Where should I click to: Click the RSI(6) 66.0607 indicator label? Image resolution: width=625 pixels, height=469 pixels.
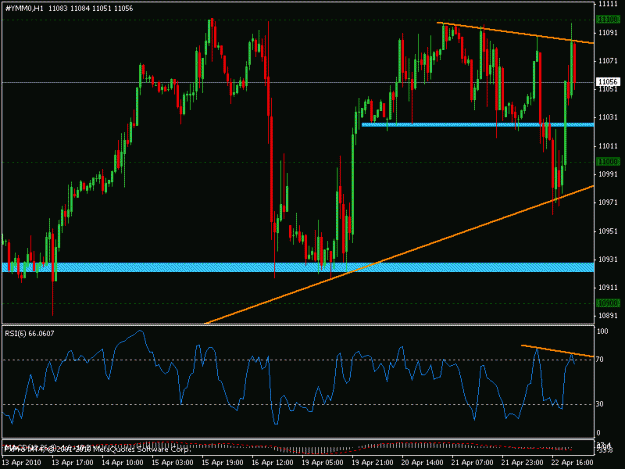(x=29, y=334)
